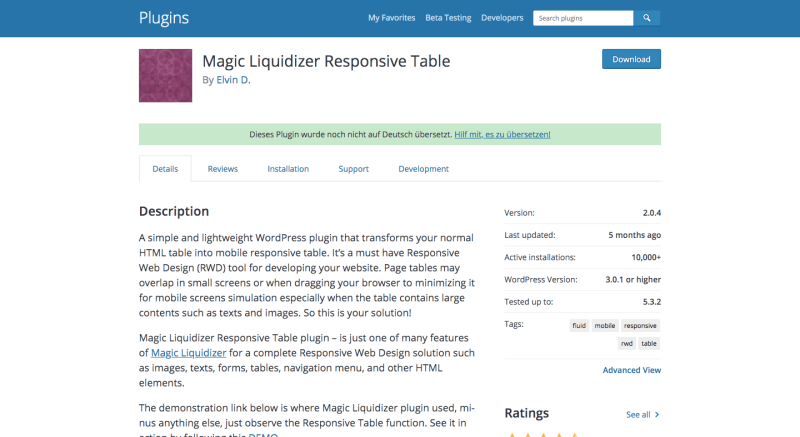Open the Developers menu link

coord(502,18)
